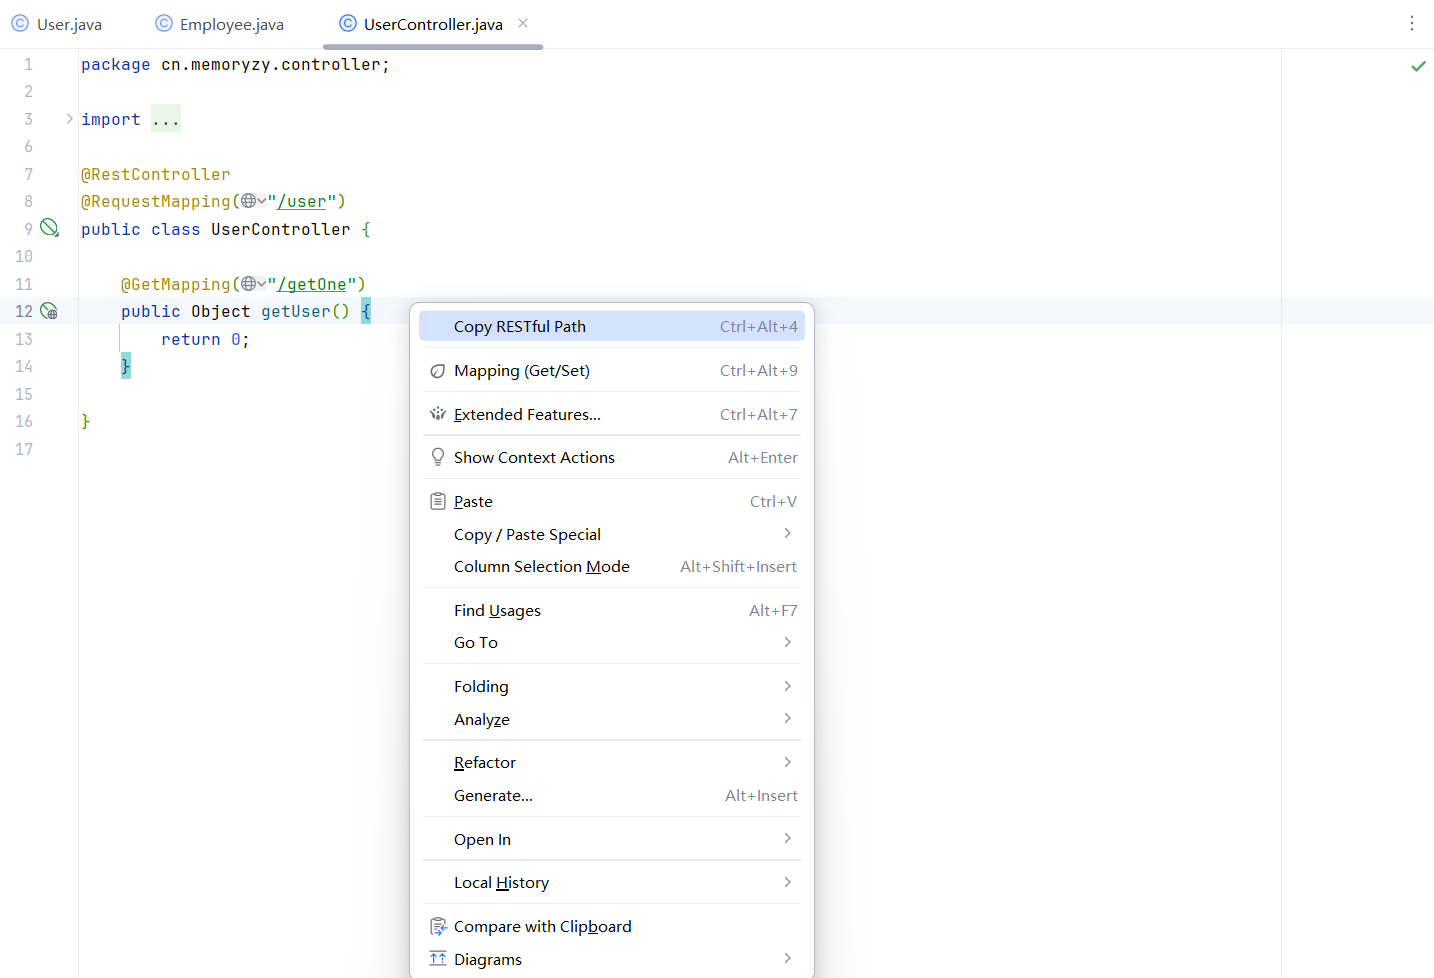
Task: Click the endpoint gutter icon beside getUser method
Action: [49, 311]
